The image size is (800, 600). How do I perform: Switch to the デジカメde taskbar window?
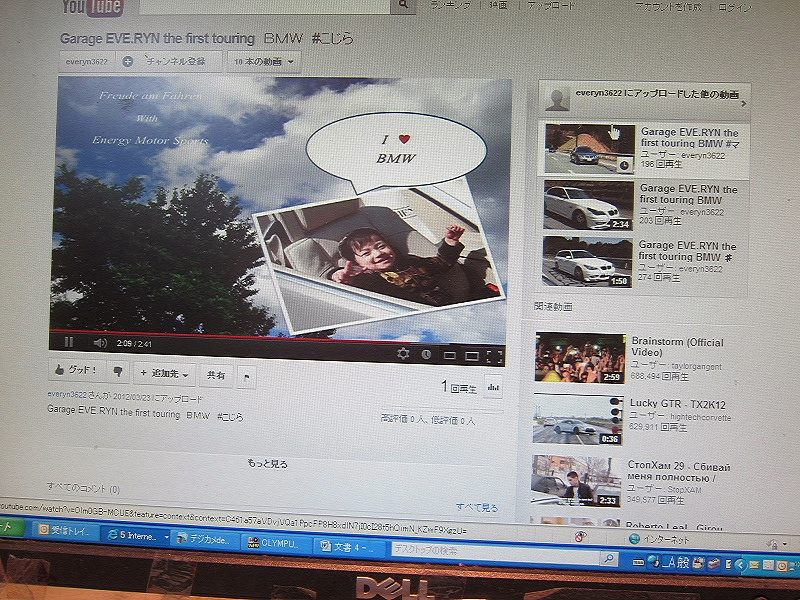[205, 540]
